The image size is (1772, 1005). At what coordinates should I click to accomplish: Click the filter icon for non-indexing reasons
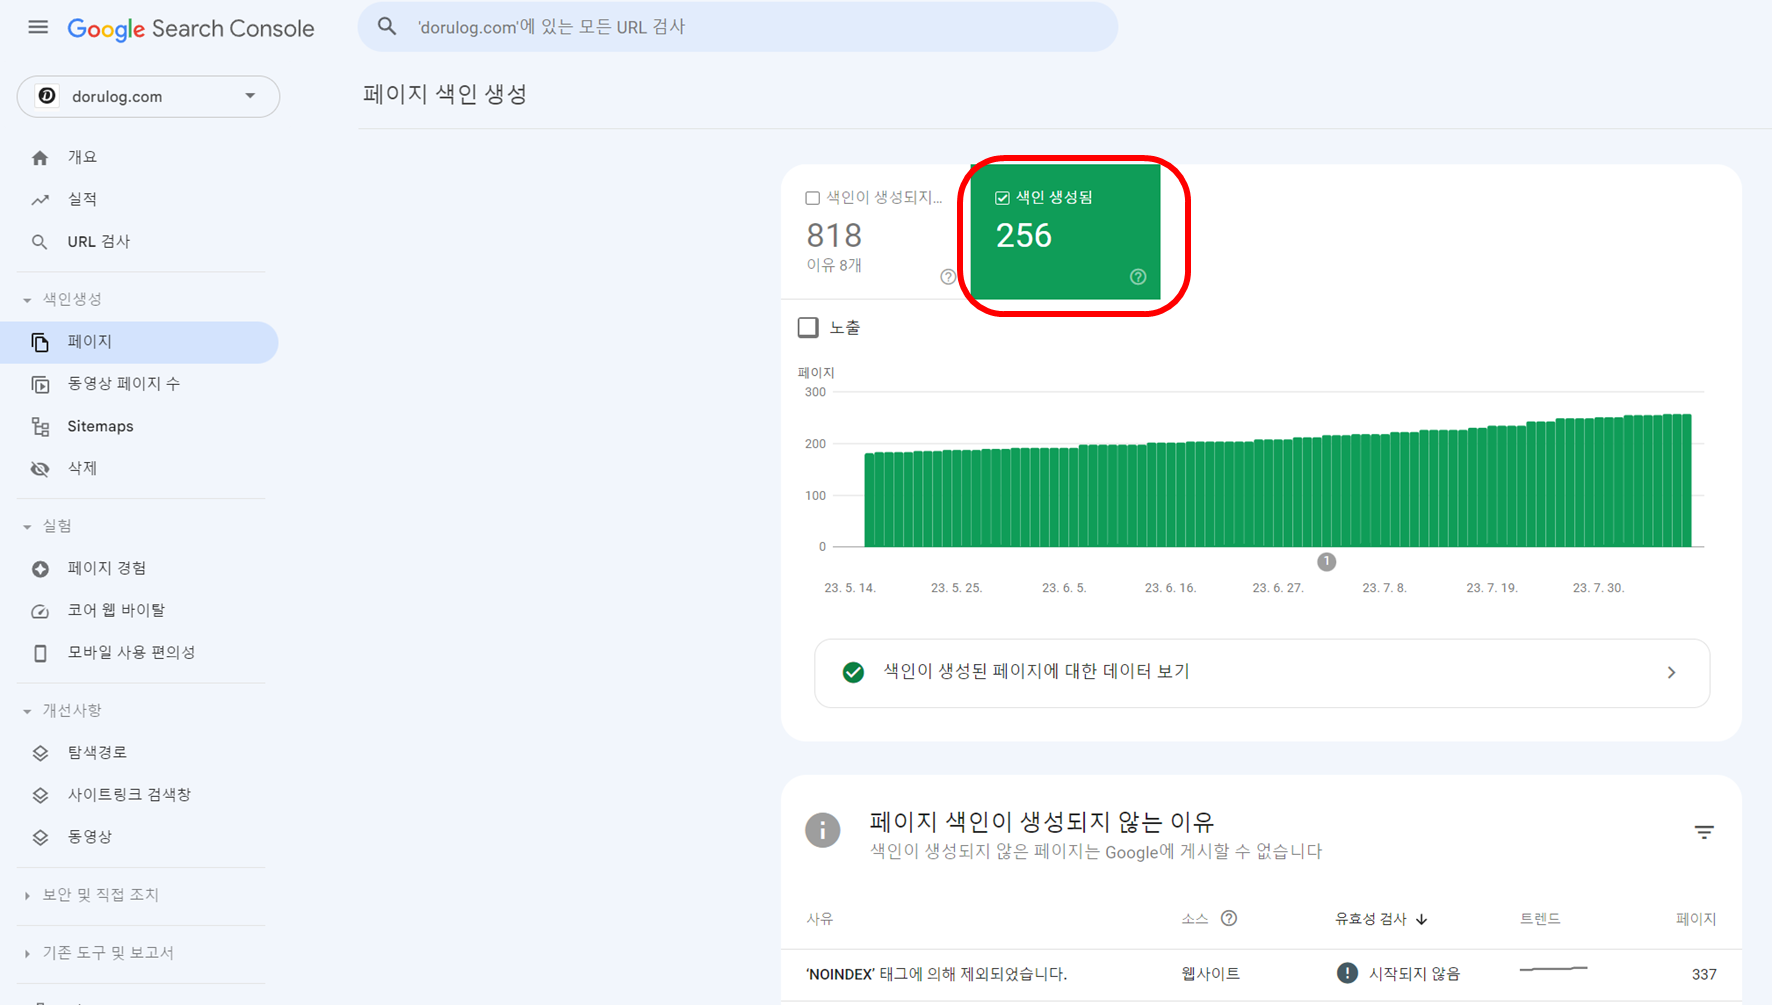point(1704,832)
